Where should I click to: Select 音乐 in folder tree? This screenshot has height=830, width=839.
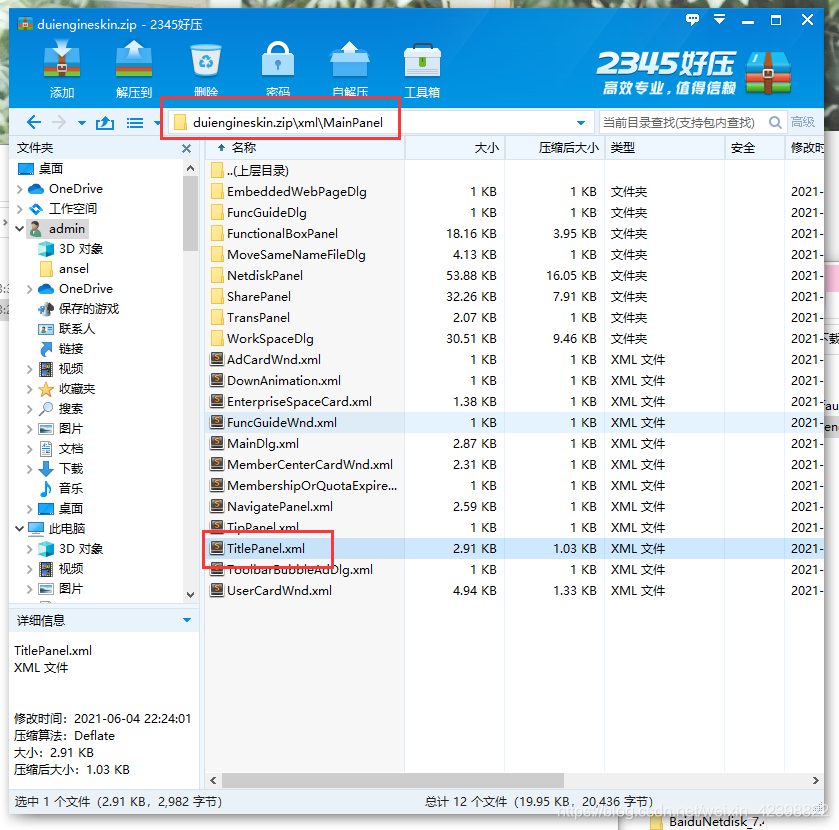pyautogui.click(x=71, y=489)
